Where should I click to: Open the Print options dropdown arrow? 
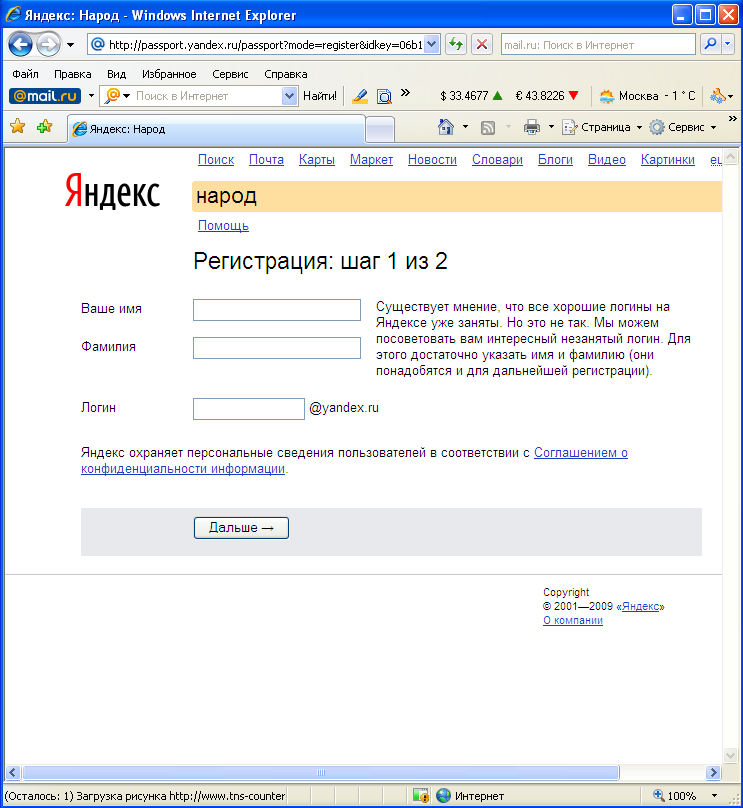[551, 127]
